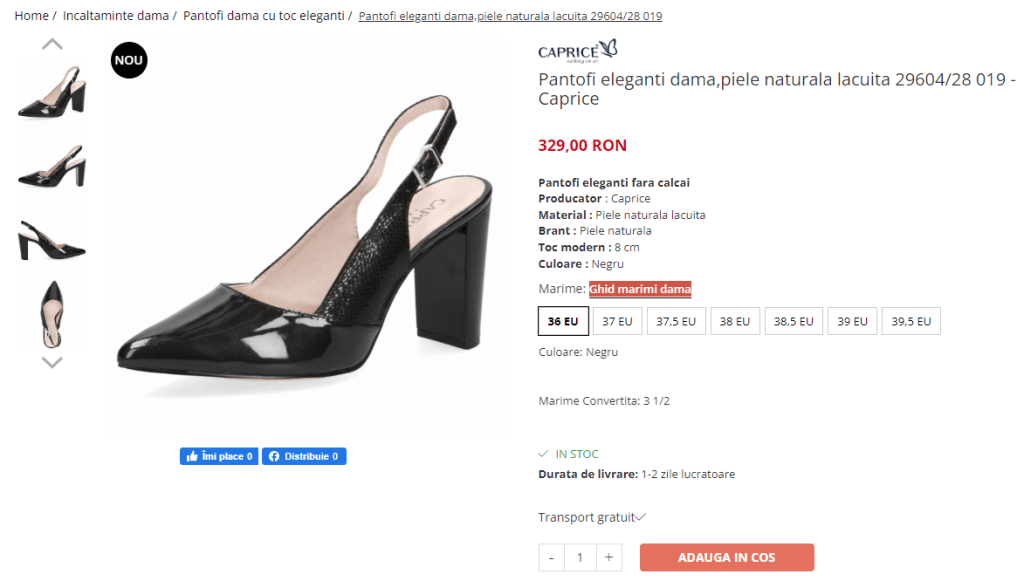Select size 36 EU
The image size is (1024, 581).
(563, 321)
